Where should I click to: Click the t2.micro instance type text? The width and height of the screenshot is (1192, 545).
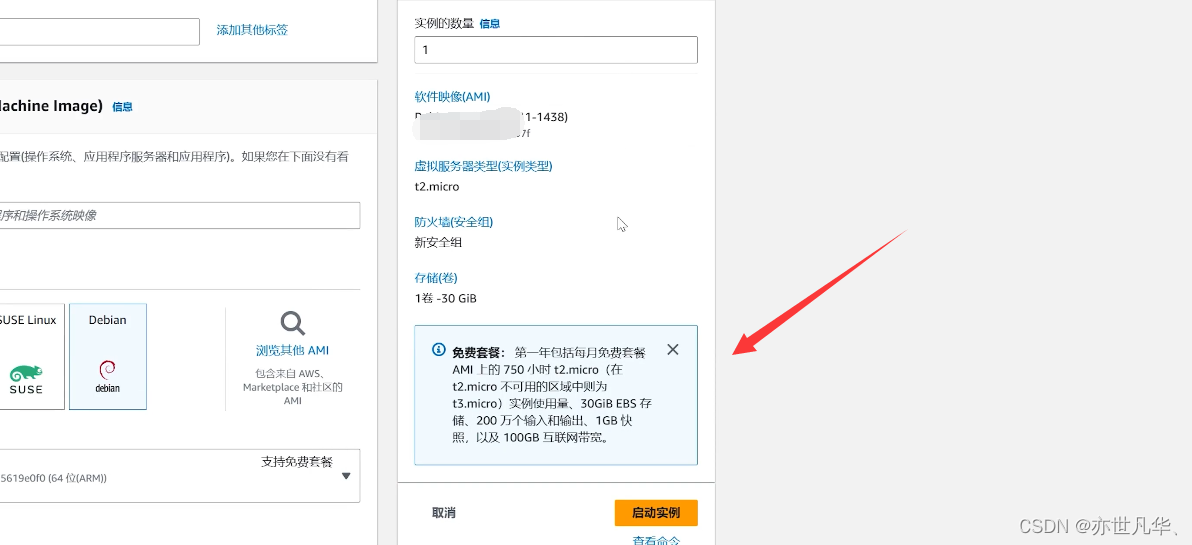click(x=437, y=186)
